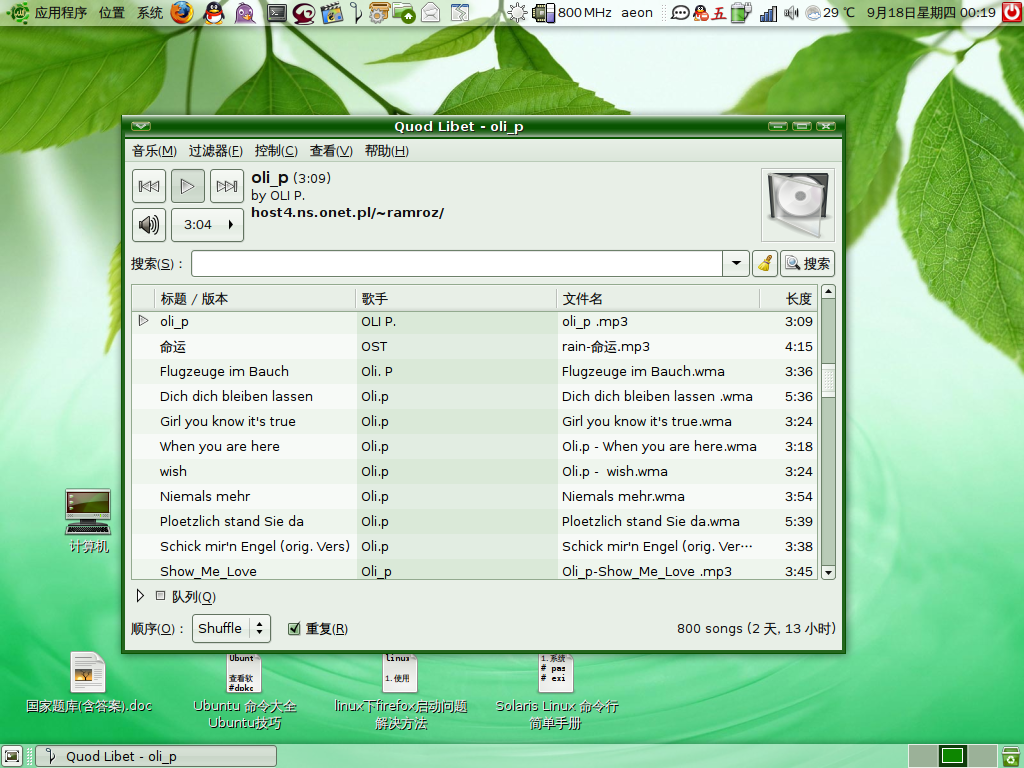Click the weather 29 °C applet
Screen dimensions: 1024x768
830,12
